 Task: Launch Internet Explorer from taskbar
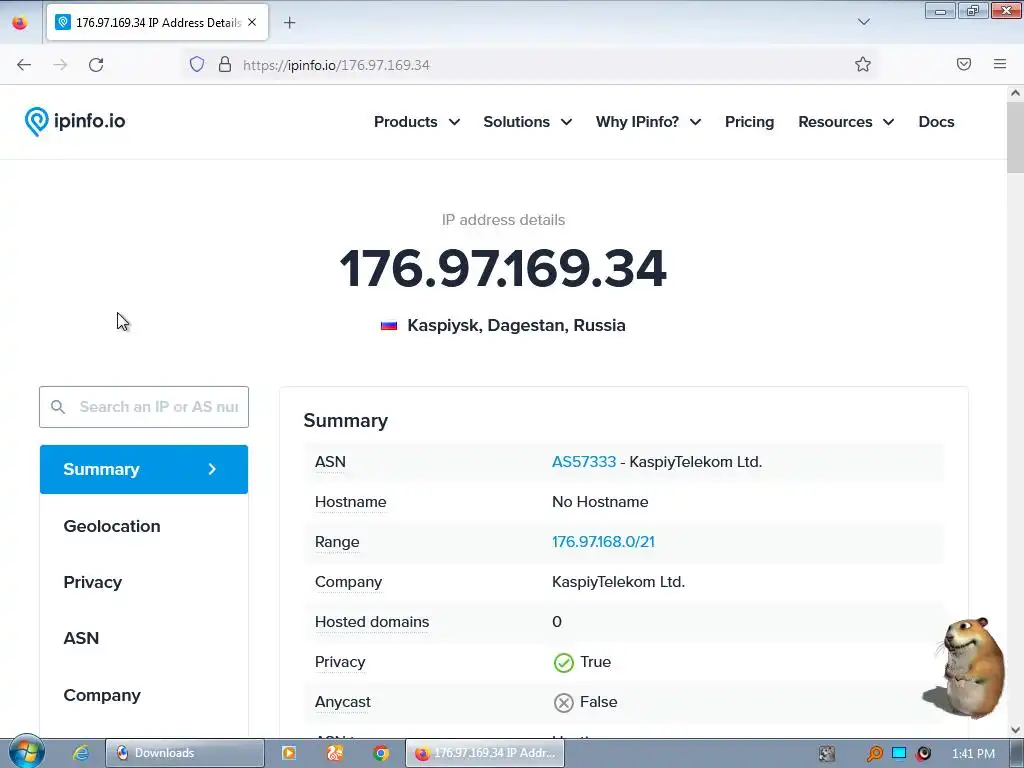(80, 753)
